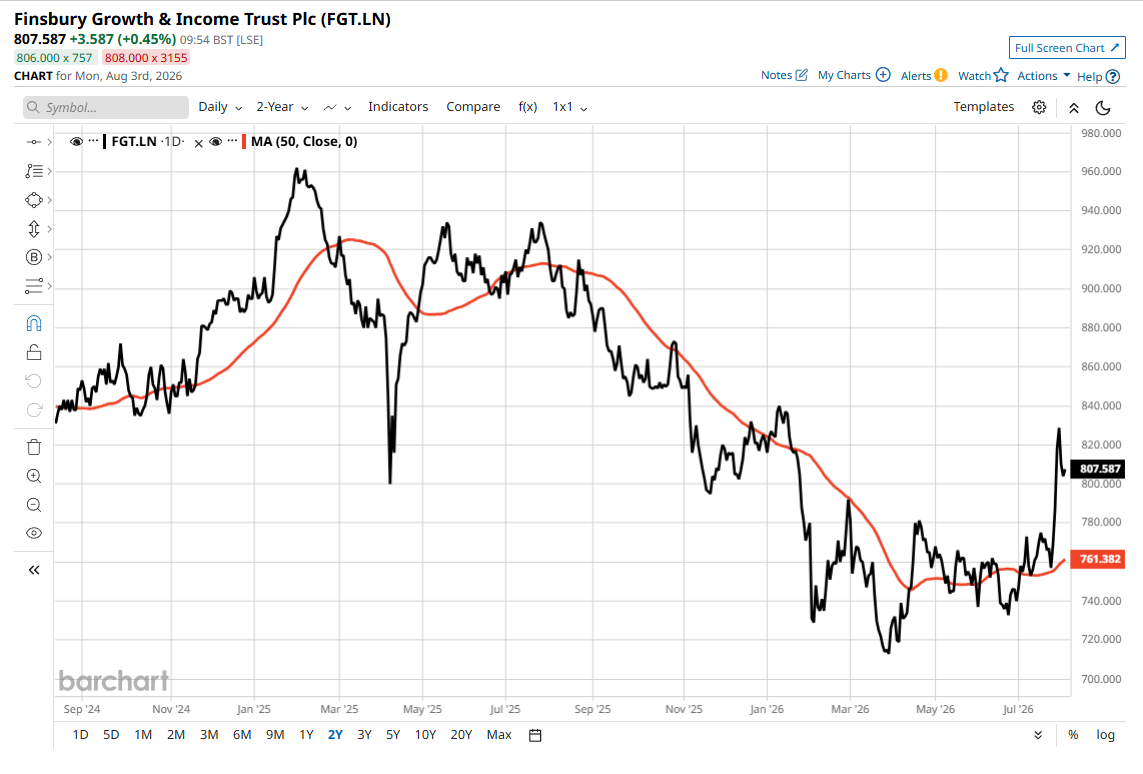
Task: Collapse the drawing toolbar double chevron
Action: coord(34,570)
